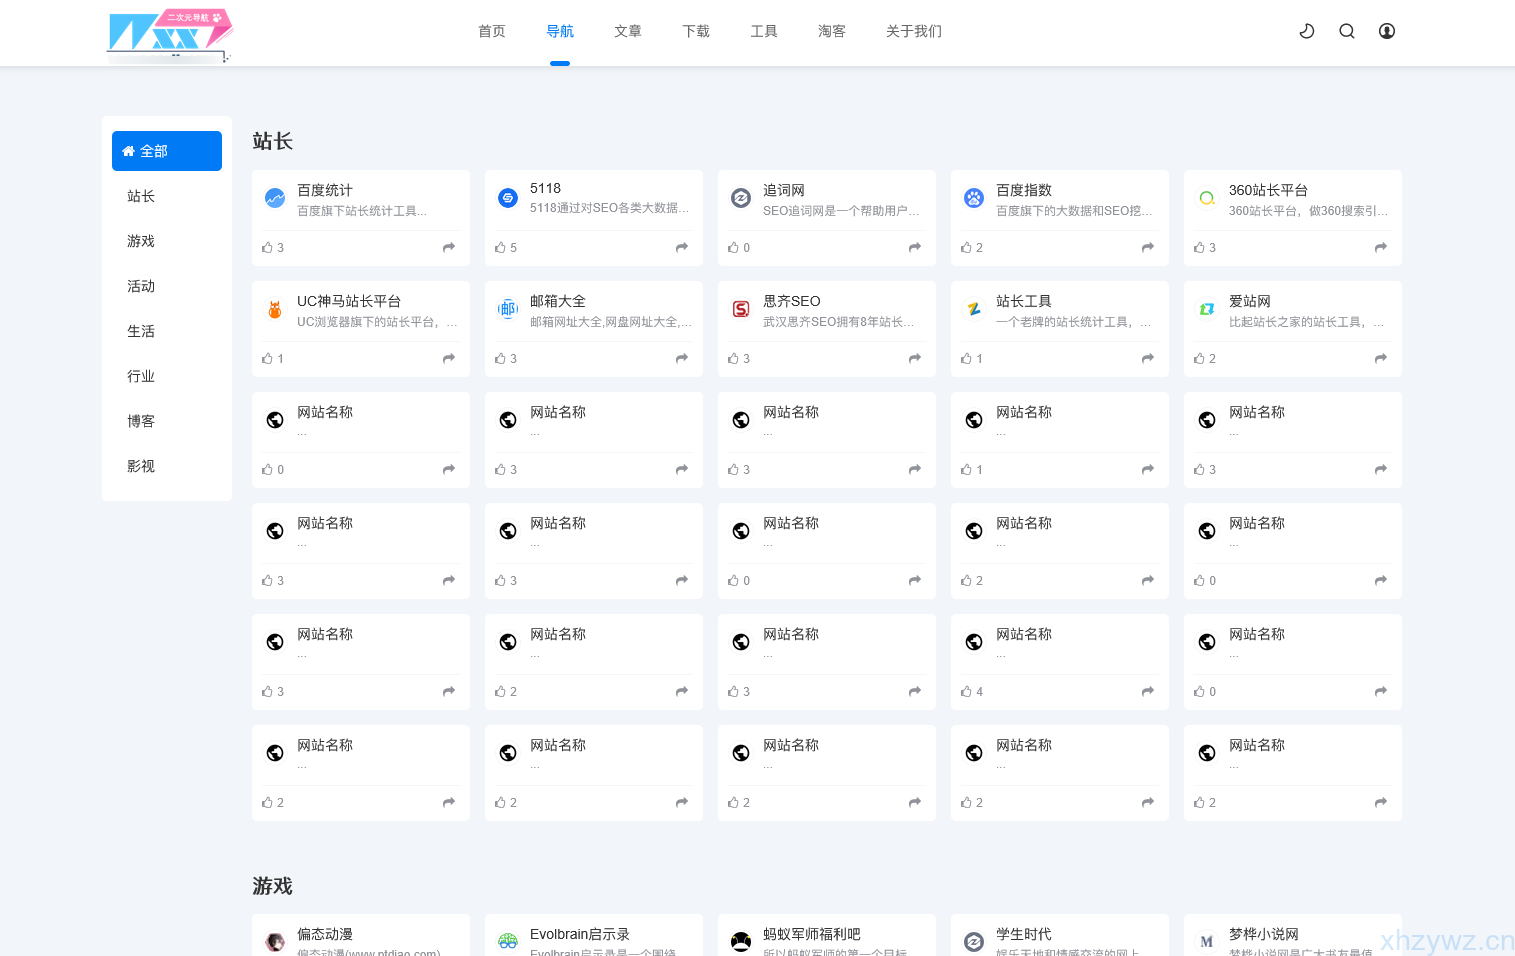Image resolution: width=1515 pixels, height=956 pixels.
Task: Share 爱站网 using its arrow button
Action: pyautogui.click(x=1380, y=358)
